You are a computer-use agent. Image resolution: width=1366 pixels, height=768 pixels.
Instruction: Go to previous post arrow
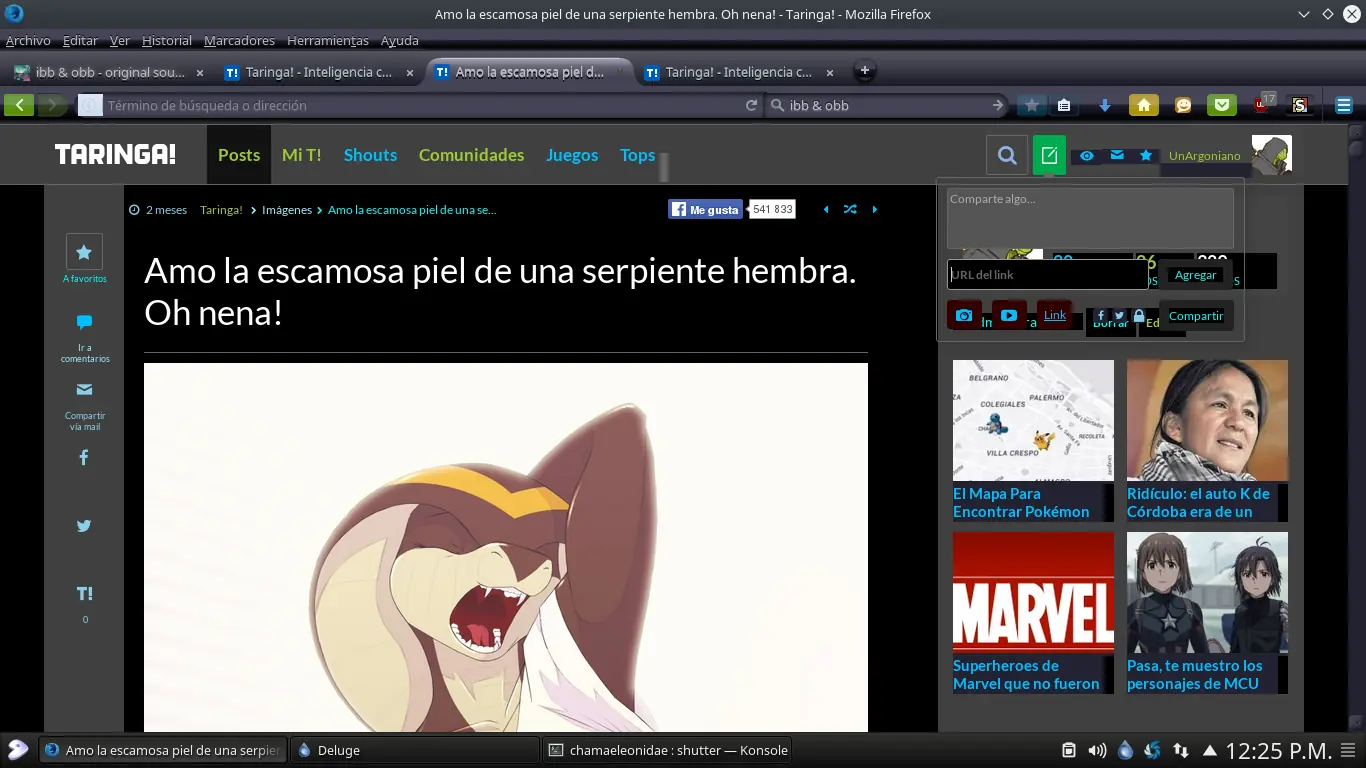pos(826,209)
